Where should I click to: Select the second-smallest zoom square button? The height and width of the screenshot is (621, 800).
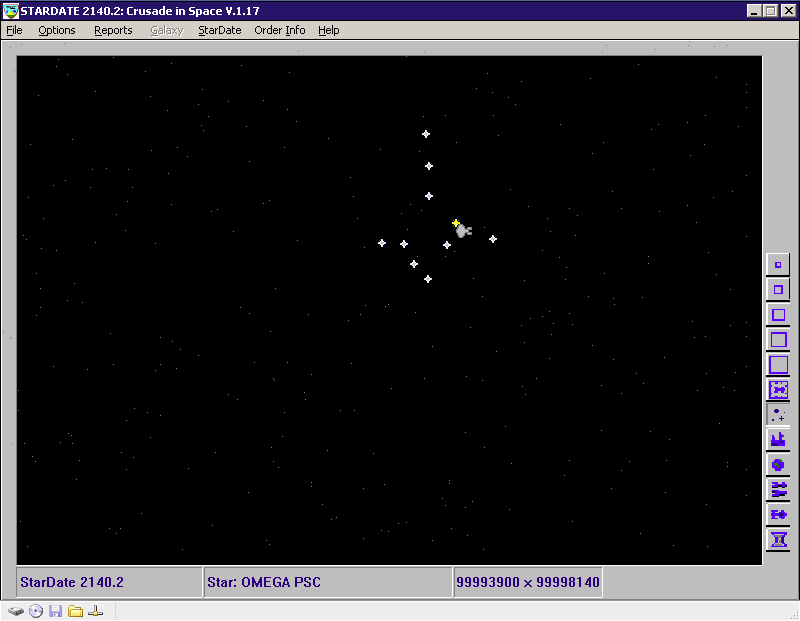(x=778, y=290)
